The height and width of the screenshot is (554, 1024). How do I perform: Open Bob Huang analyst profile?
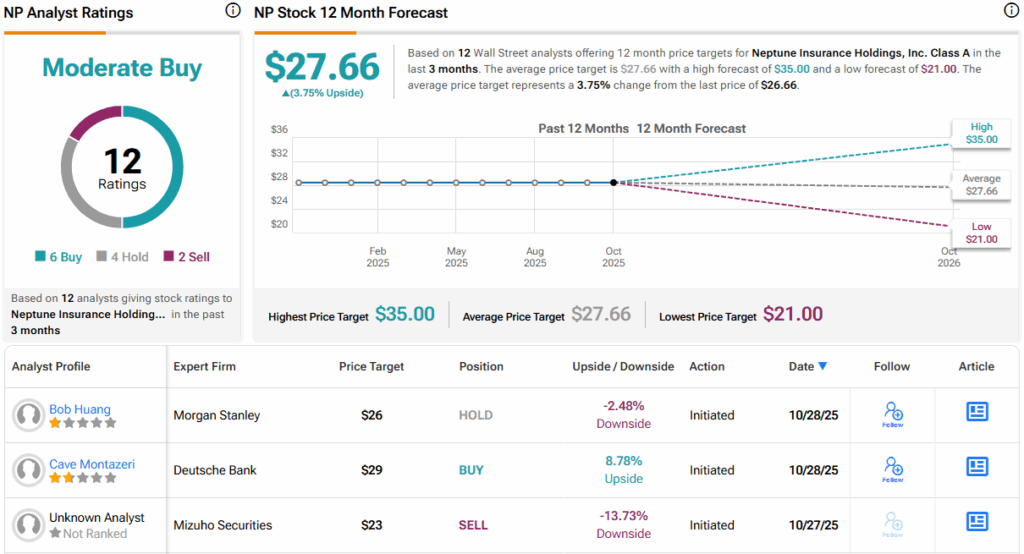point(80,409)
